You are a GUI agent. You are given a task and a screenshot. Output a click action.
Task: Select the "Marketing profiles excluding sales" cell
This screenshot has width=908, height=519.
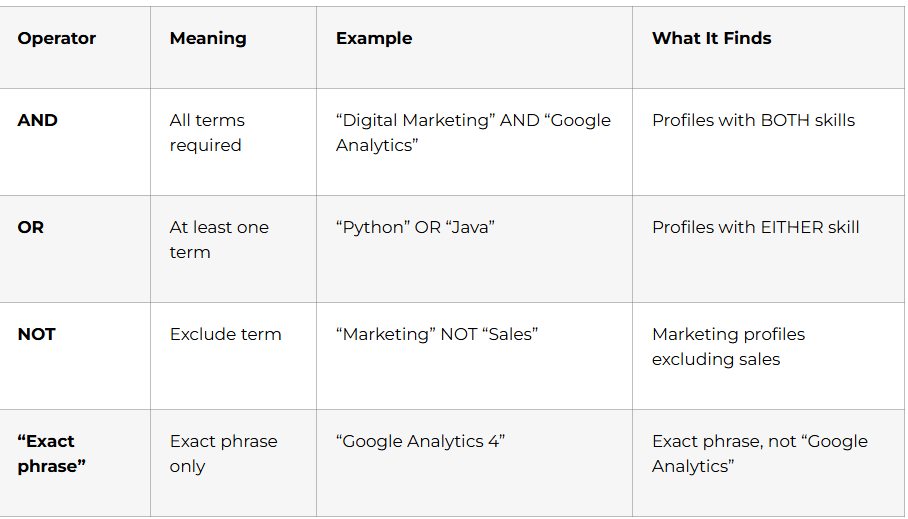pyautogui.click(x=728, y=346)
